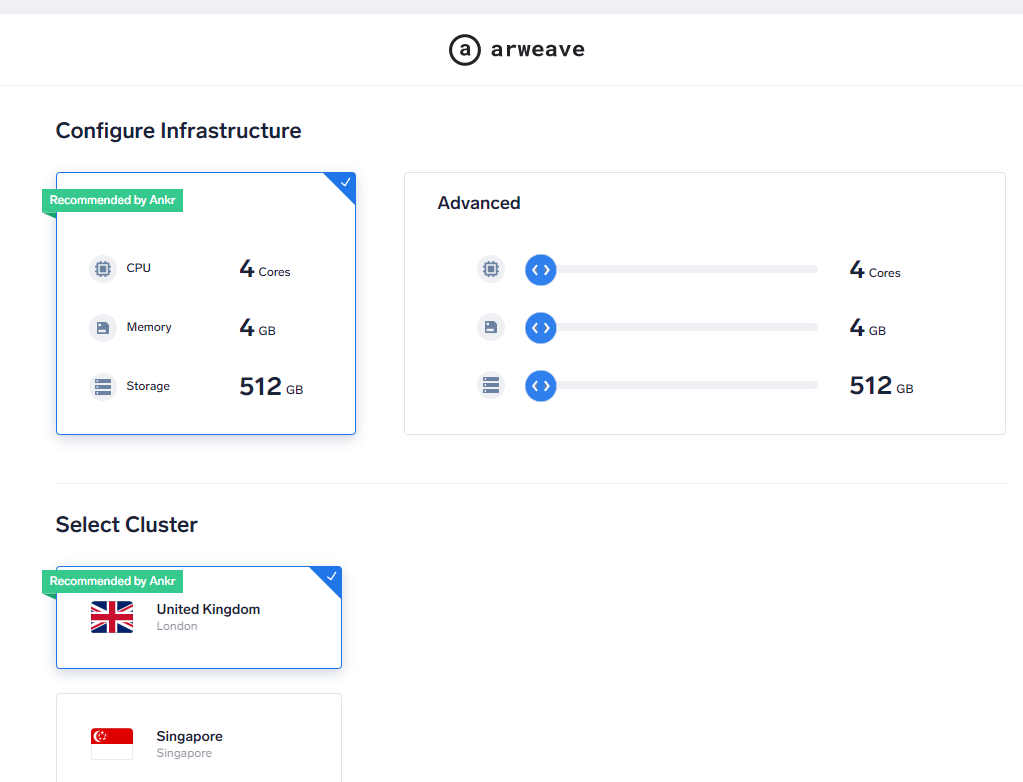Screen dimensions: 1023x782
Task: Click the United Kingdom flag icon
Action: tap(112, 617)
